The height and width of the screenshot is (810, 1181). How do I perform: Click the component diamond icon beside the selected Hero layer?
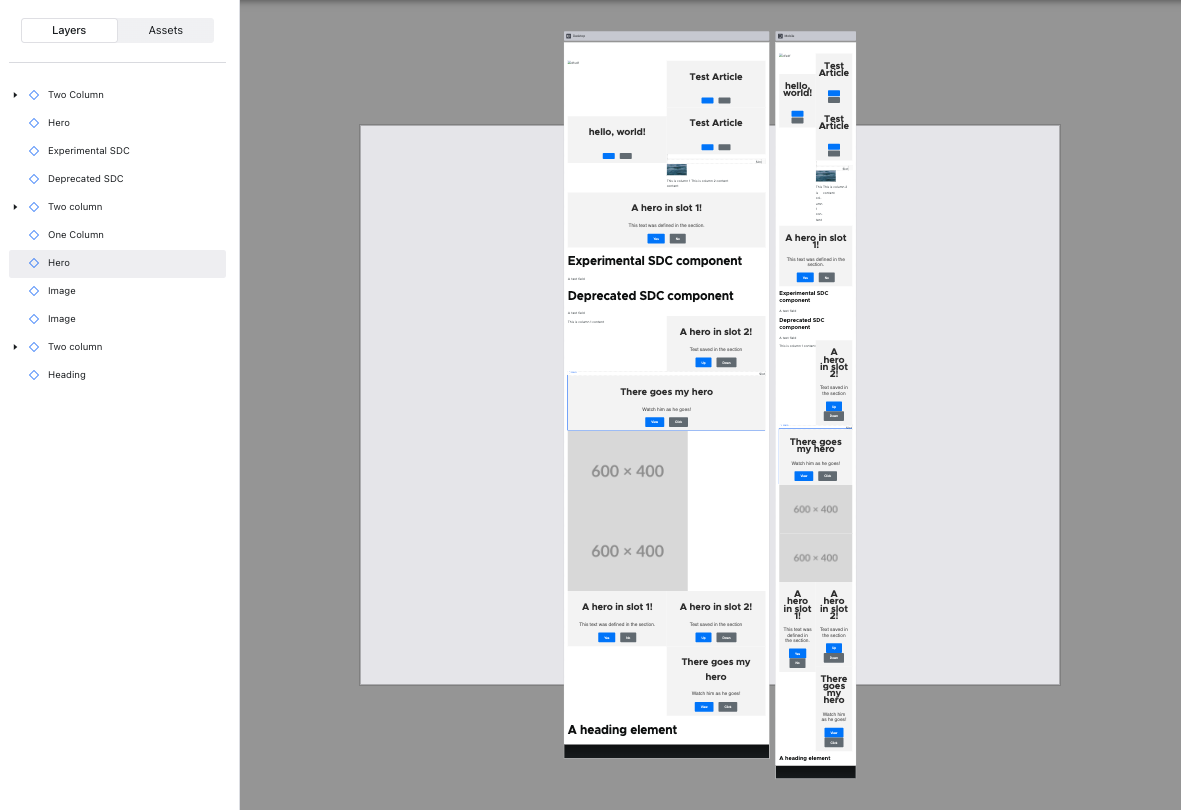coord(35,262)
